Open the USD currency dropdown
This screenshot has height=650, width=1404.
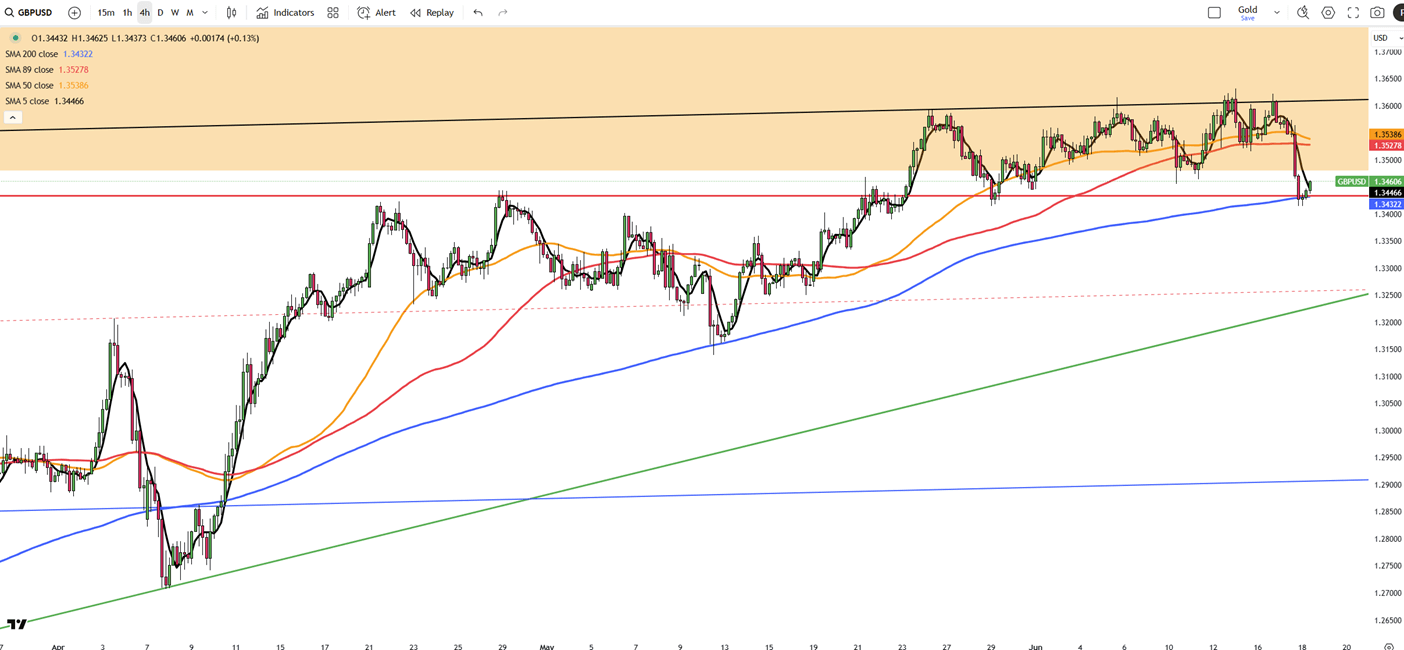pos(1386,38)
